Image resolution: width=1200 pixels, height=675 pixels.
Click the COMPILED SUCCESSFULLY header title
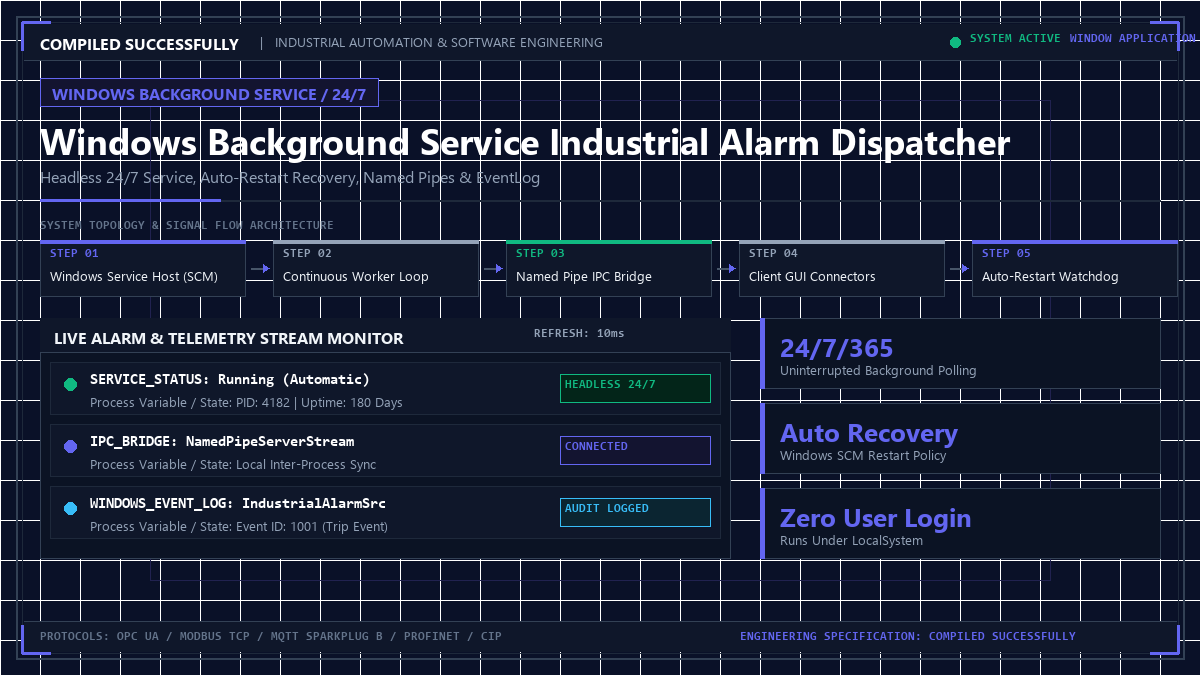[x=139, y=44]
